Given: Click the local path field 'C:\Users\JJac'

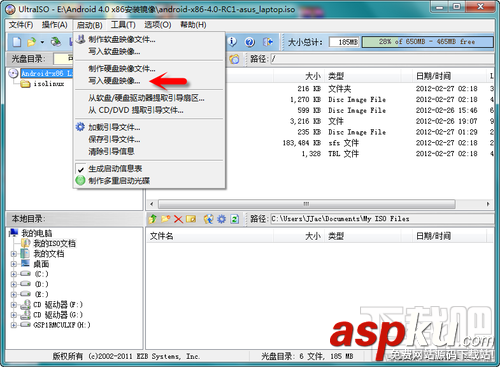Looking at the screenshot, I should [381, 219].
